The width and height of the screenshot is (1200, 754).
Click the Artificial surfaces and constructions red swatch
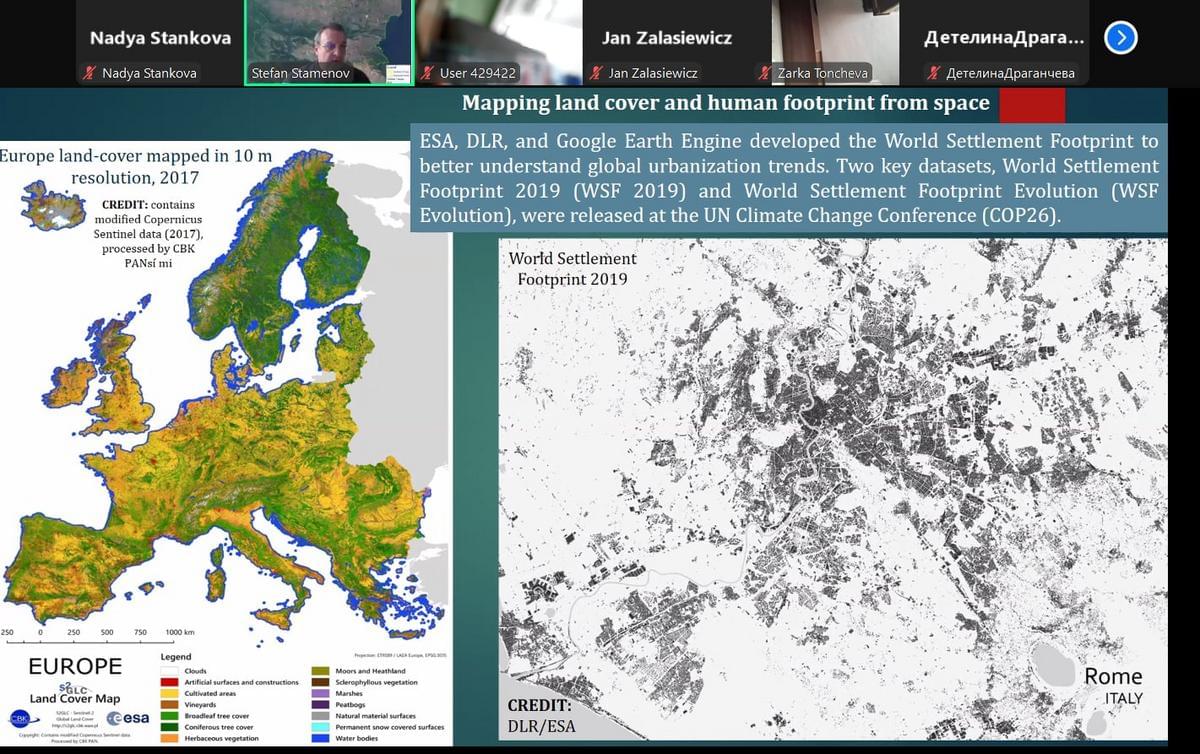pos(168,682)
